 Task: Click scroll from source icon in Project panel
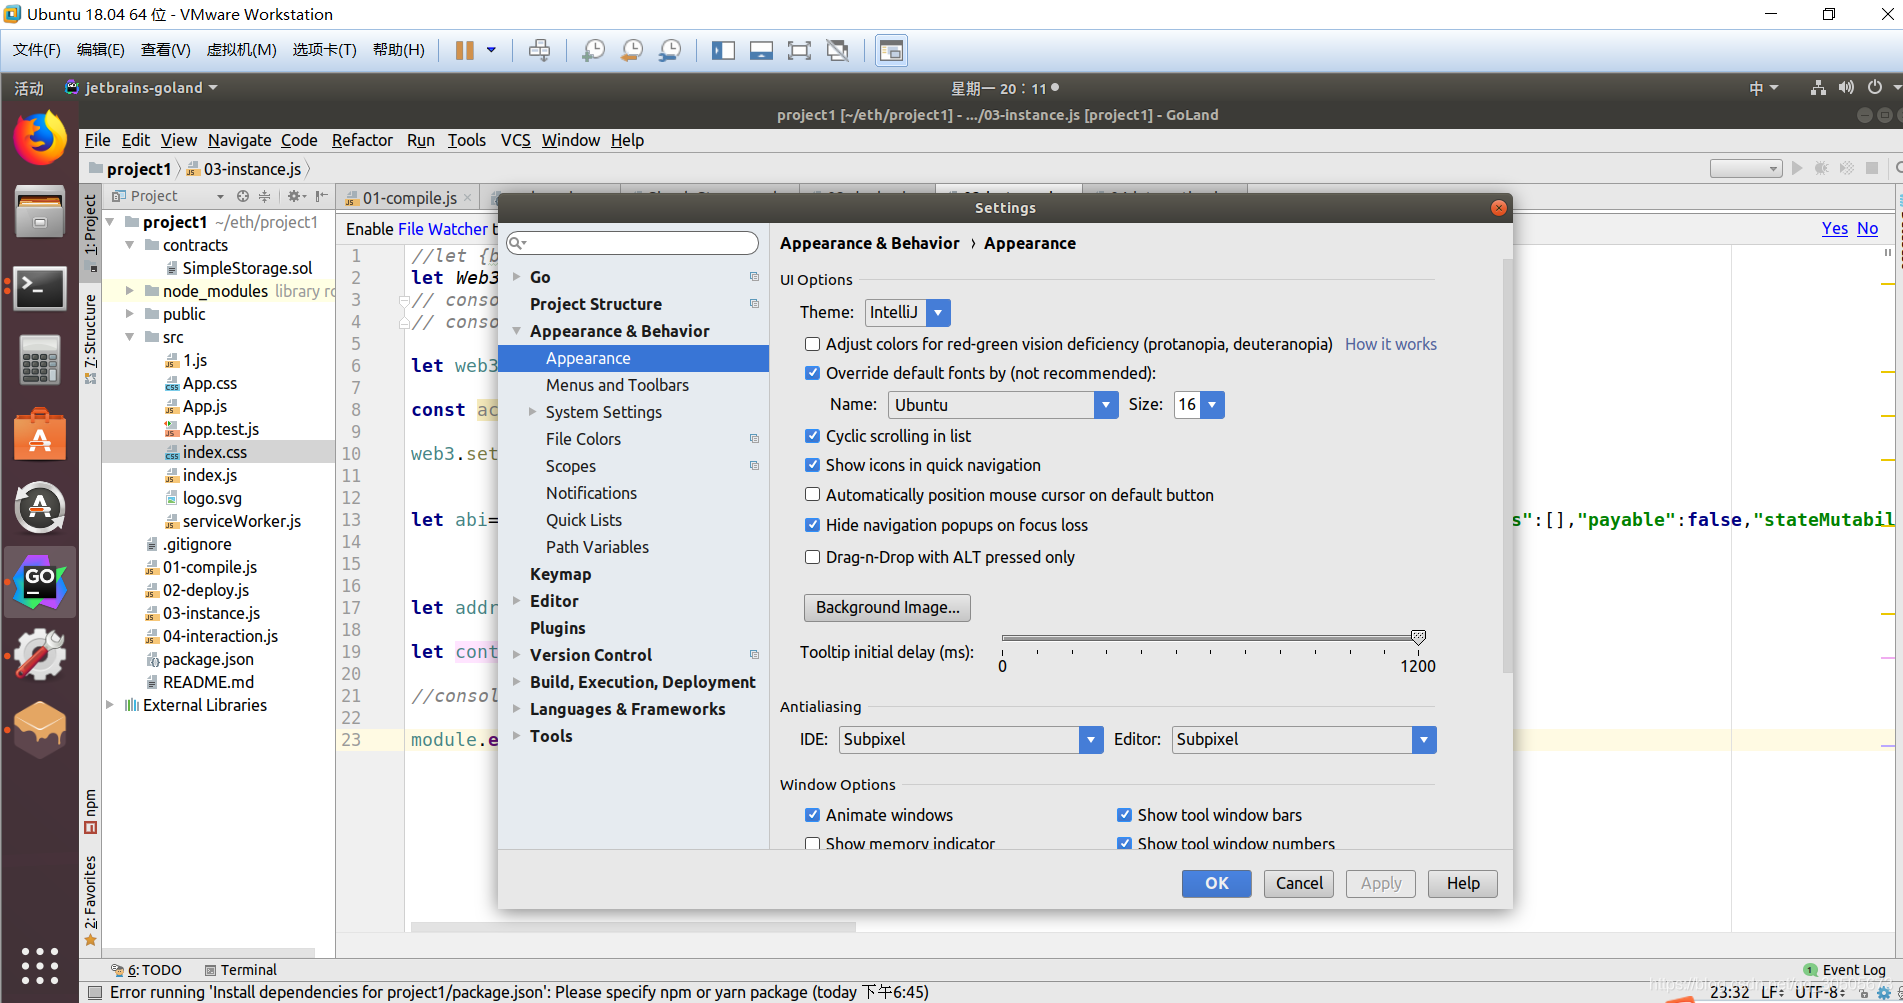242,196
